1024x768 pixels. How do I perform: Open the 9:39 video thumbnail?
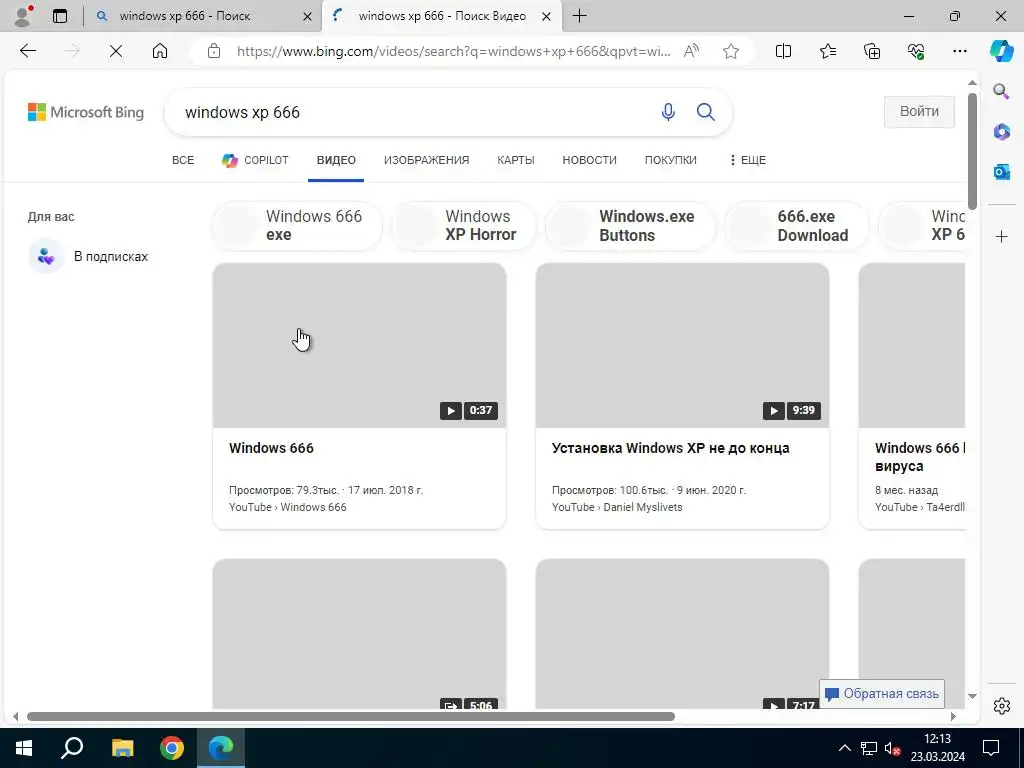682,345
